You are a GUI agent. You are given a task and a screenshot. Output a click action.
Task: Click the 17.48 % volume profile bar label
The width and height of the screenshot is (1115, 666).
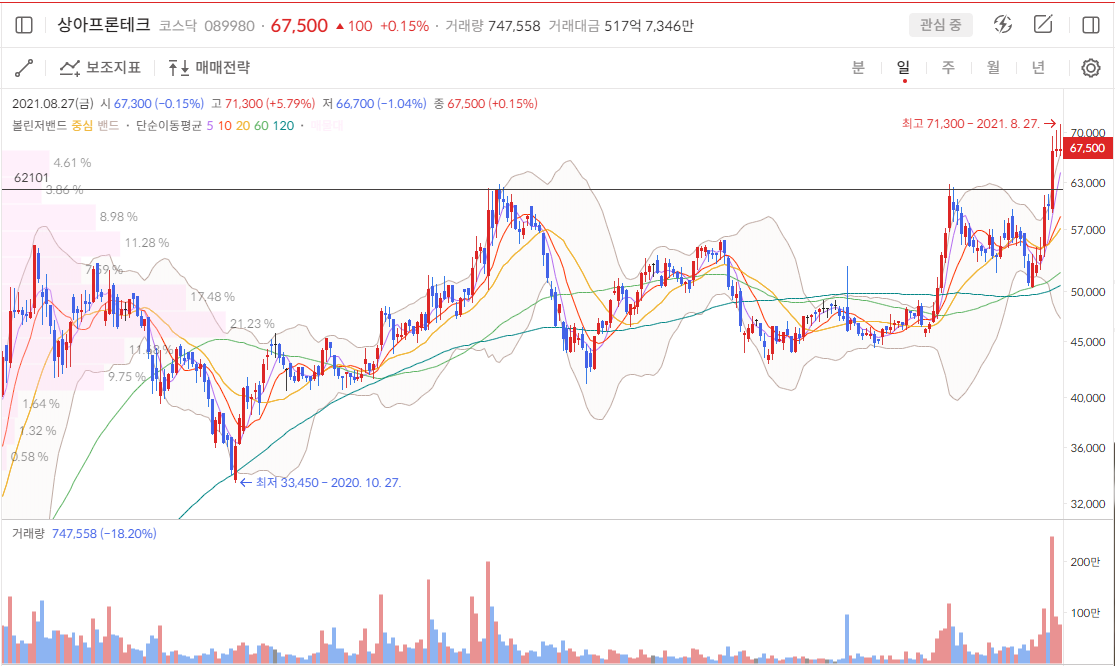212,296
